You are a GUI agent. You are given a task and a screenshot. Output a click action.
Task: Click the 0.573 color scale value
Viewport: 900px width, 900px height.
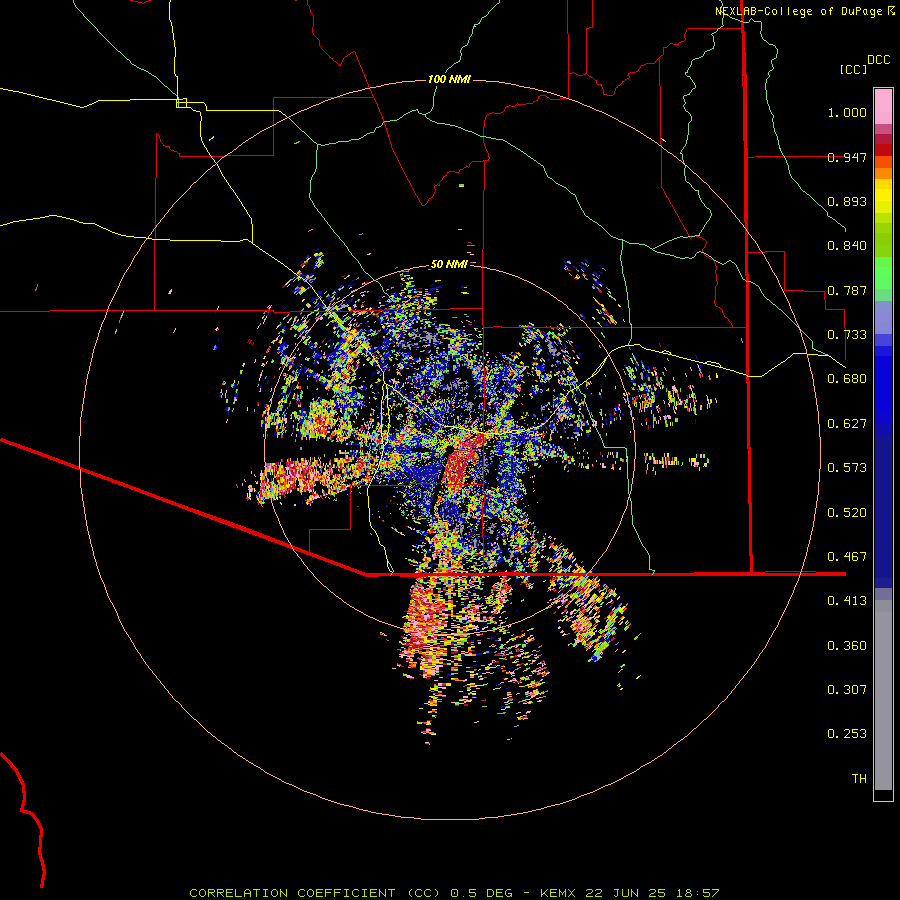847,468
